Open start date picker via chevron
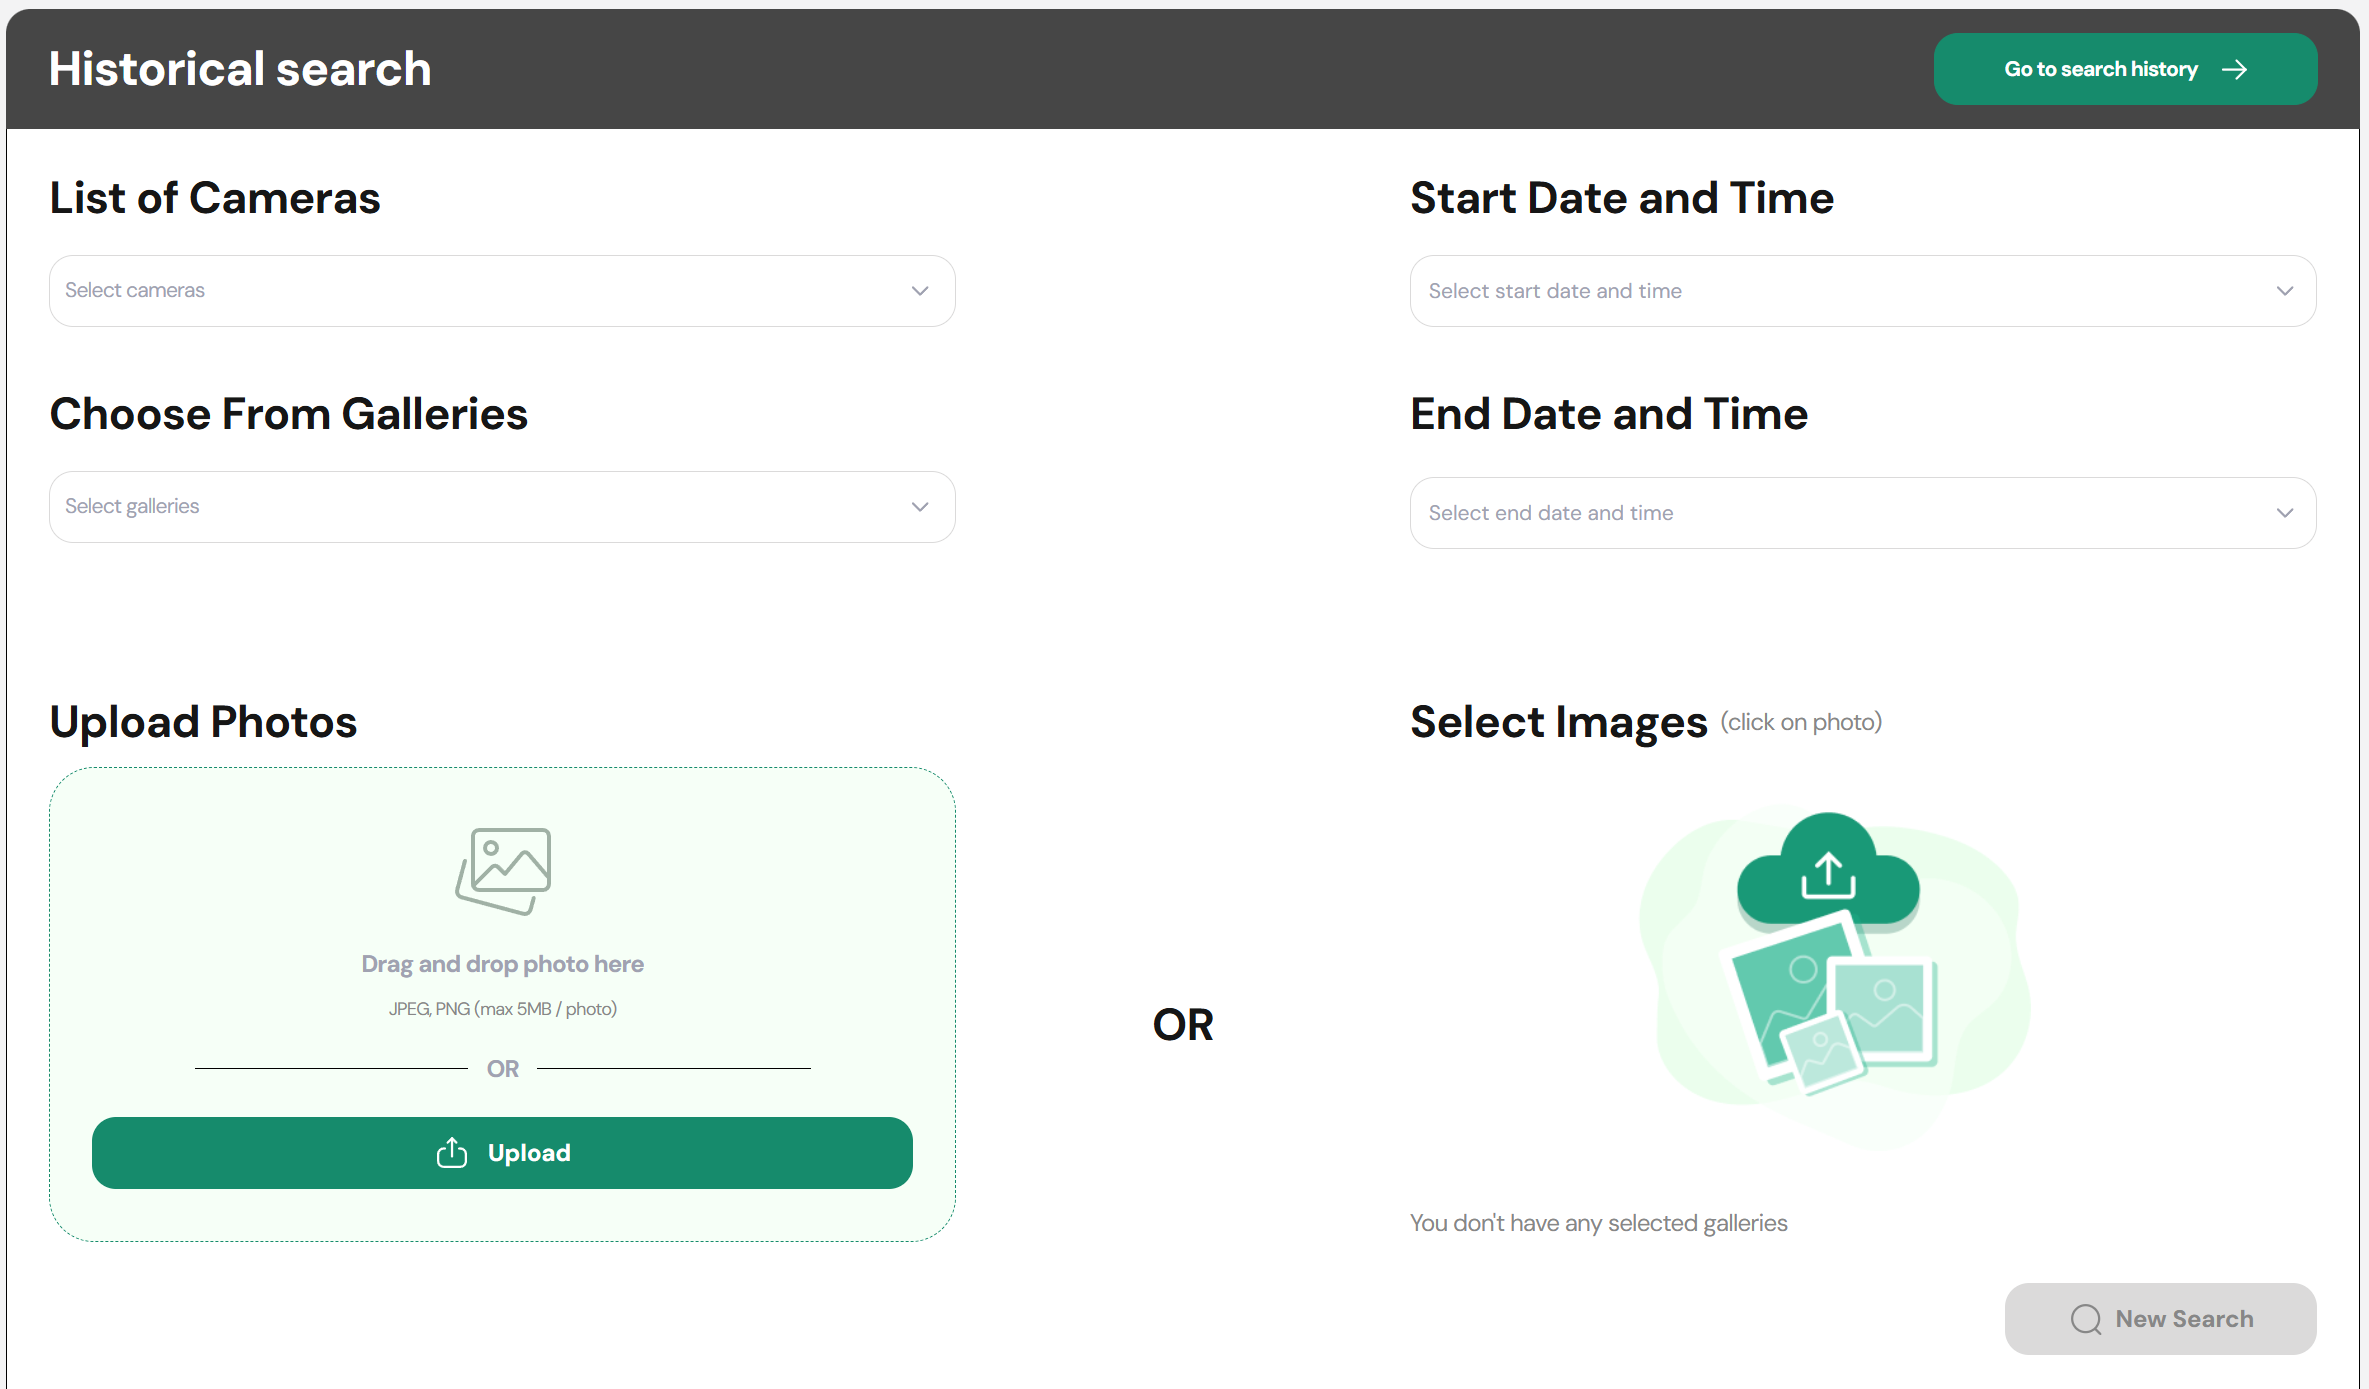 click(x=2284, y=291)
